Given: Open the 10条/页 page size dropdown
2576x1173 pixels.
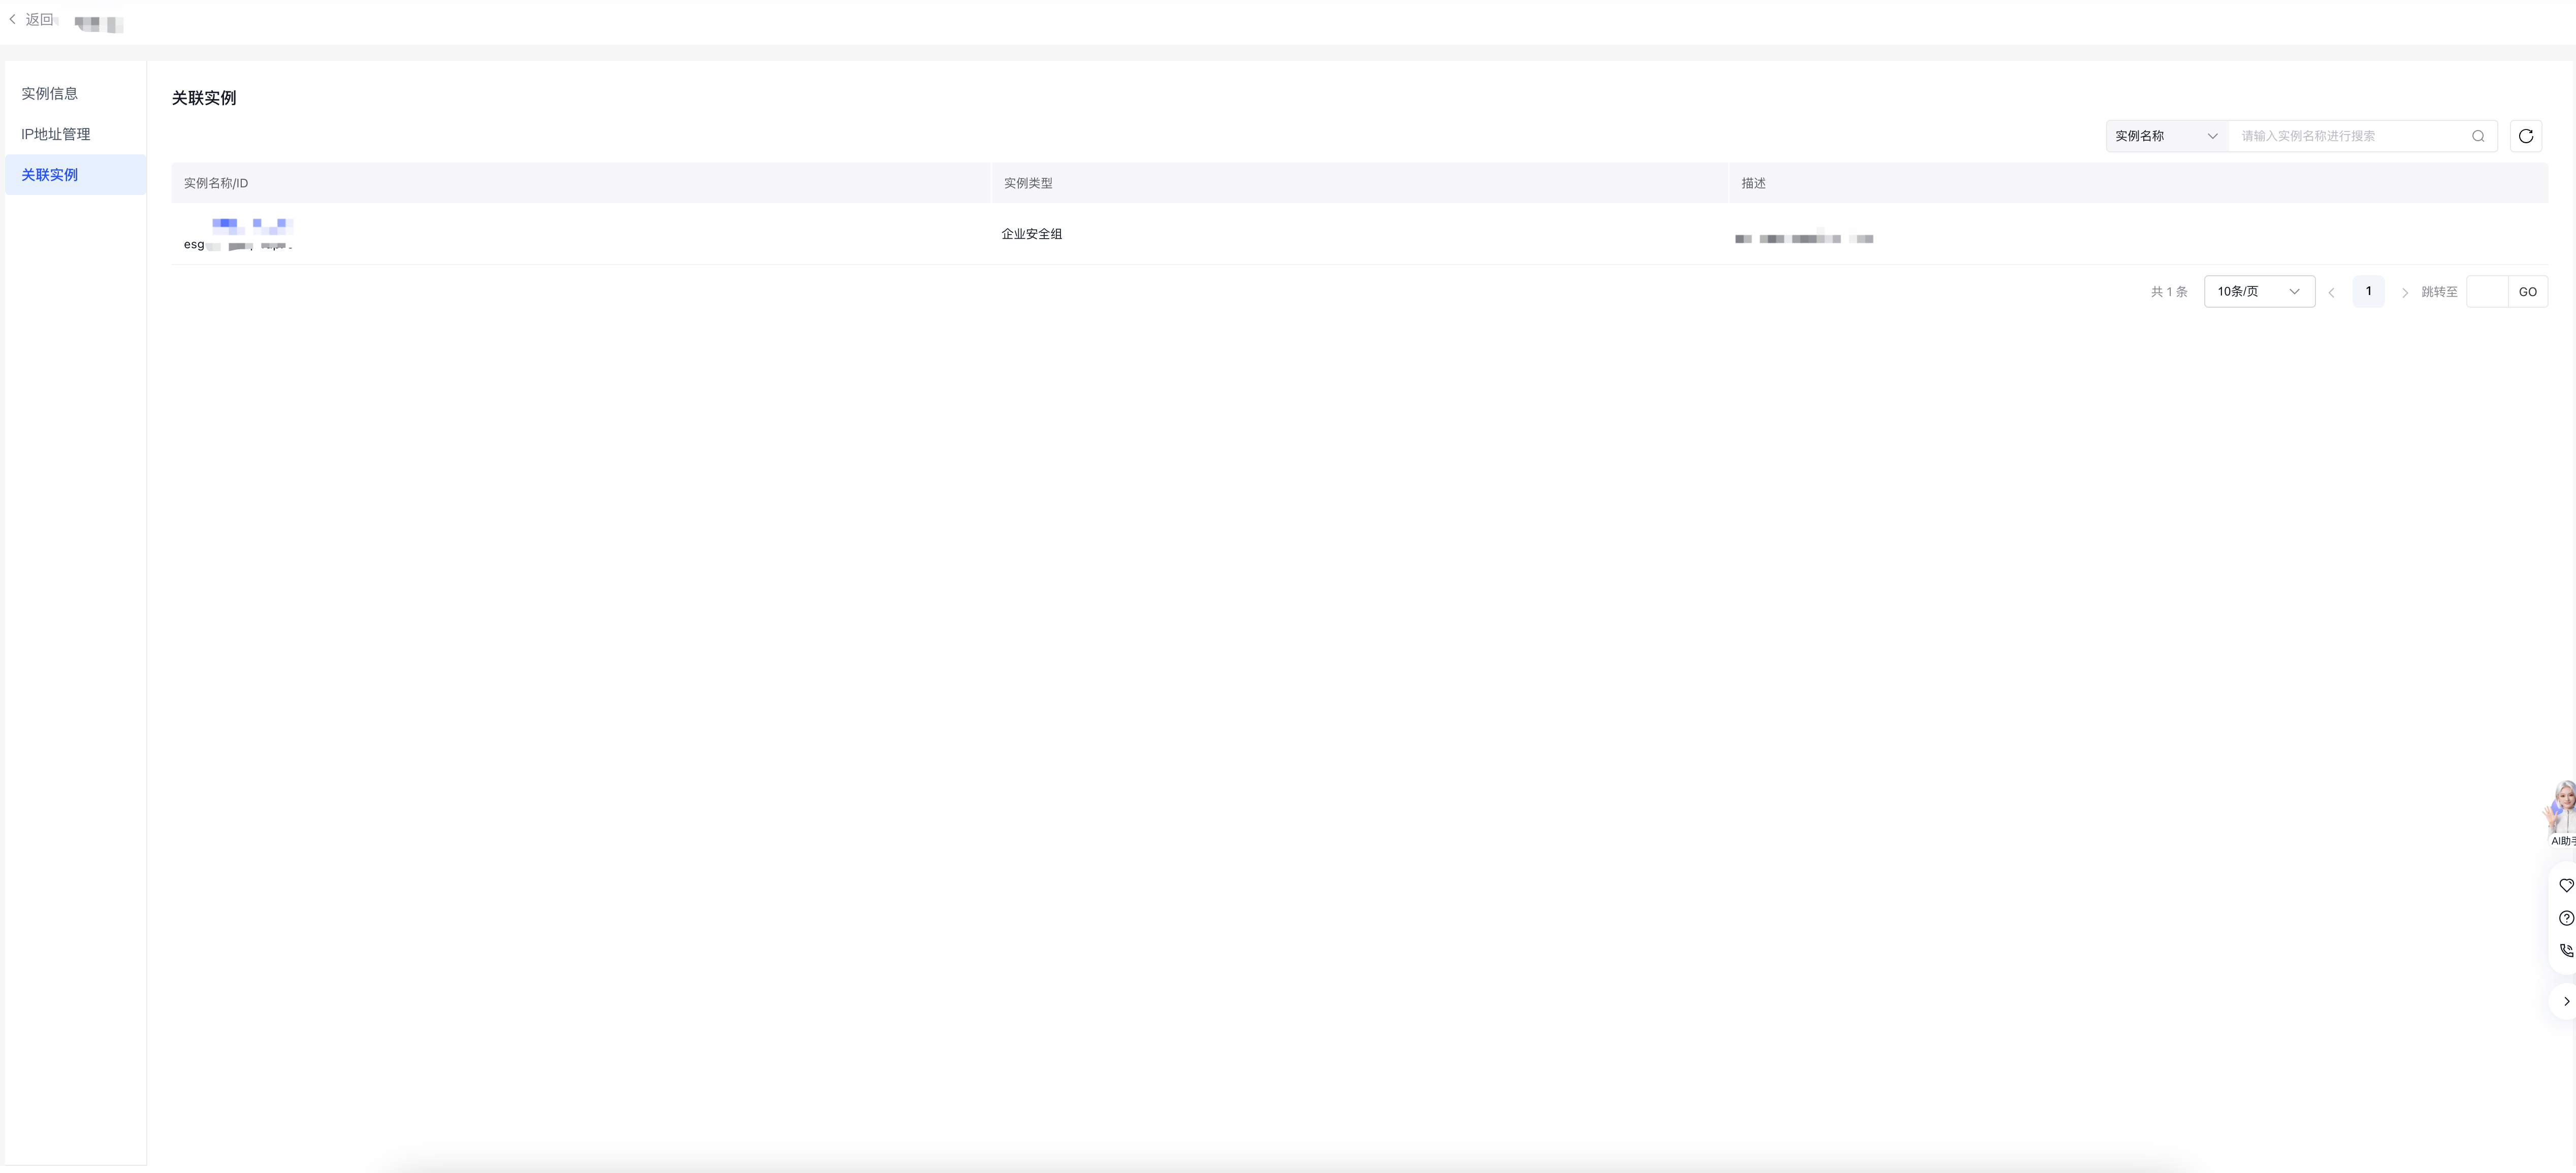Looking at the screenshot, I should (x=2259, y=292).
